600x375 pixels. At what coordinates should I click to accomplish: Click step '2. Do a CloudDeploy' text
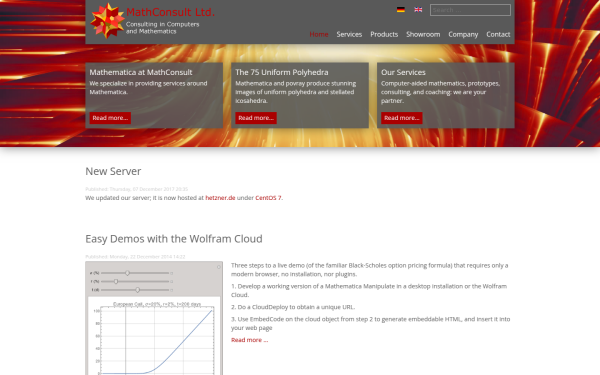tap(293, 307)
